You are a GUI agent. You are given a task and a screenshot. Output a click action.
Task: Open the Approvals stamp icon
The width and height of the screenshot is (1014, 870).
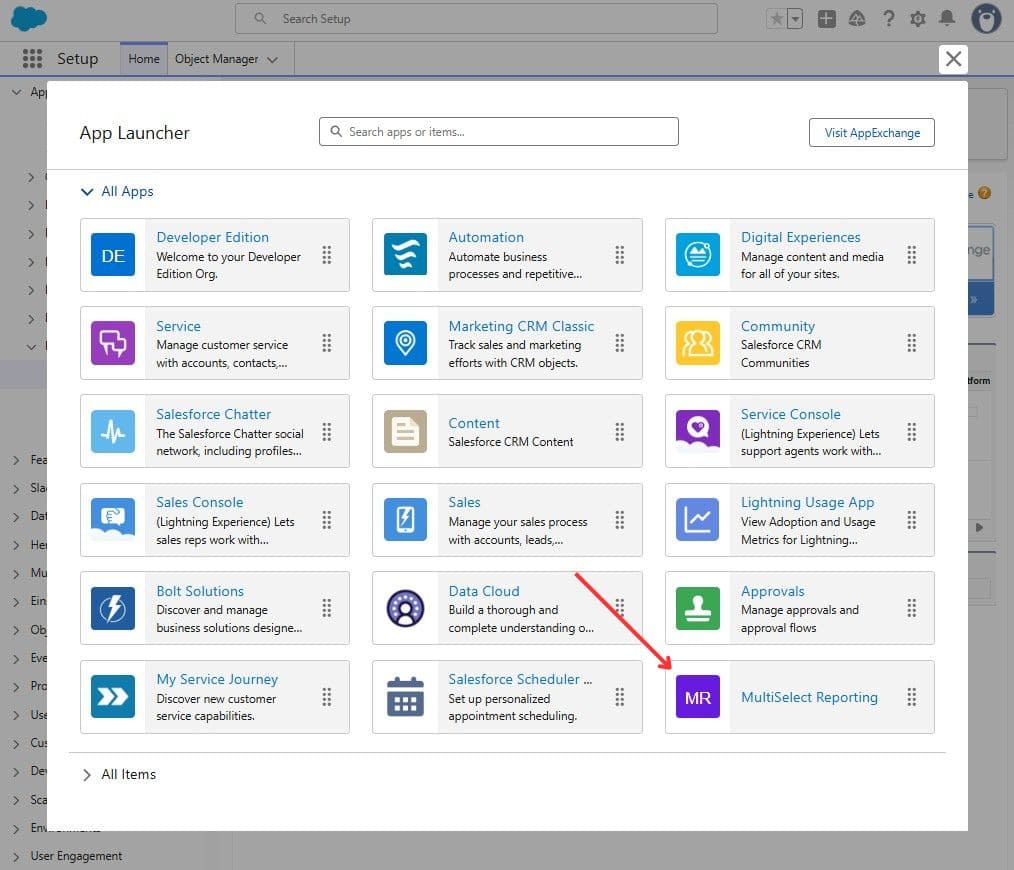697,608
